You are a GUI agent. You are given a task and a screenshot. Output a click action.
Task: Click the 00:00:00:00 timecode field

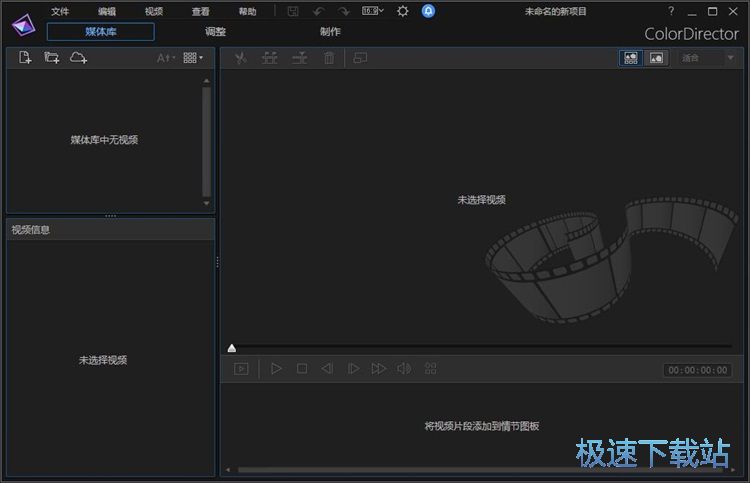coord(697,370)
